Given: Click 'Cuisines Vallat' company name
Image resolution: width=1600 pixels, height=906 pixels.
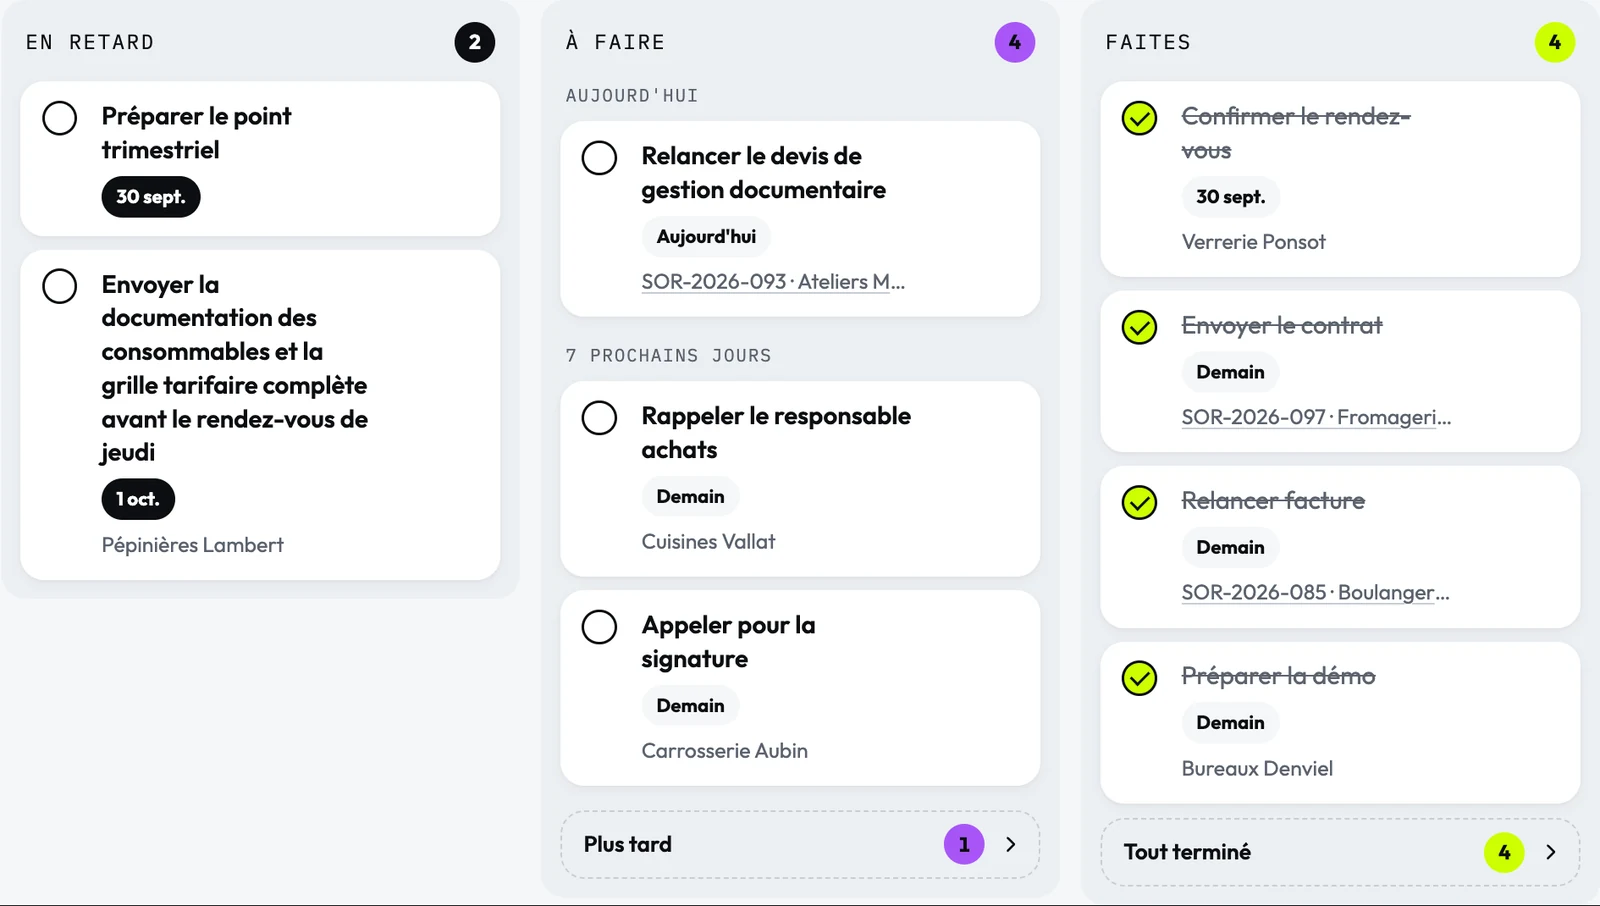Looking at the screenshot, I should (708, 542).
